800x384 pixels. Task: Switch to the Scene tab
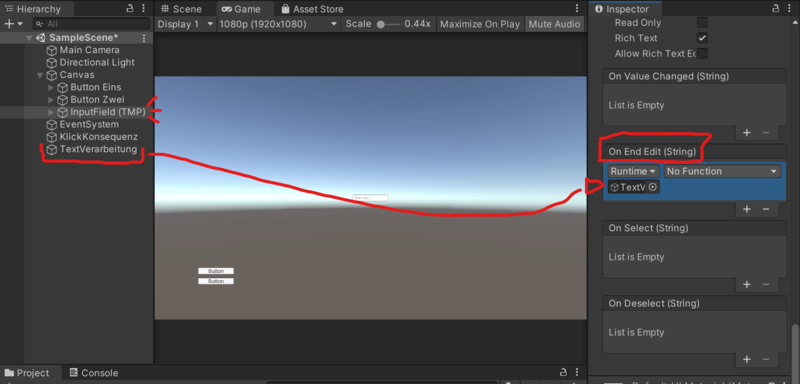coord(181,9)
